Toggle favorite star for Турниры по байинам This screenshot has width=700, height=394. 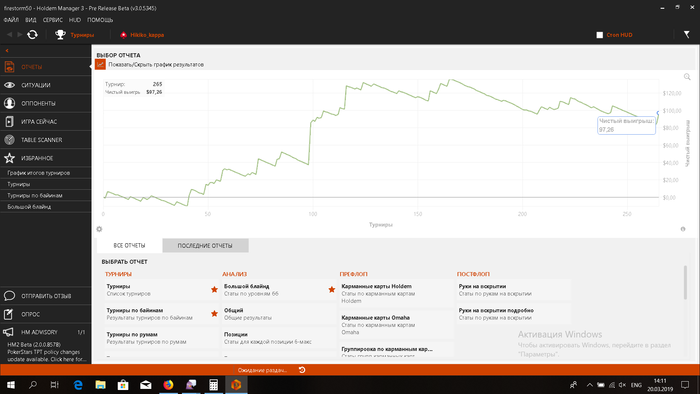click(x=214, y=314)
